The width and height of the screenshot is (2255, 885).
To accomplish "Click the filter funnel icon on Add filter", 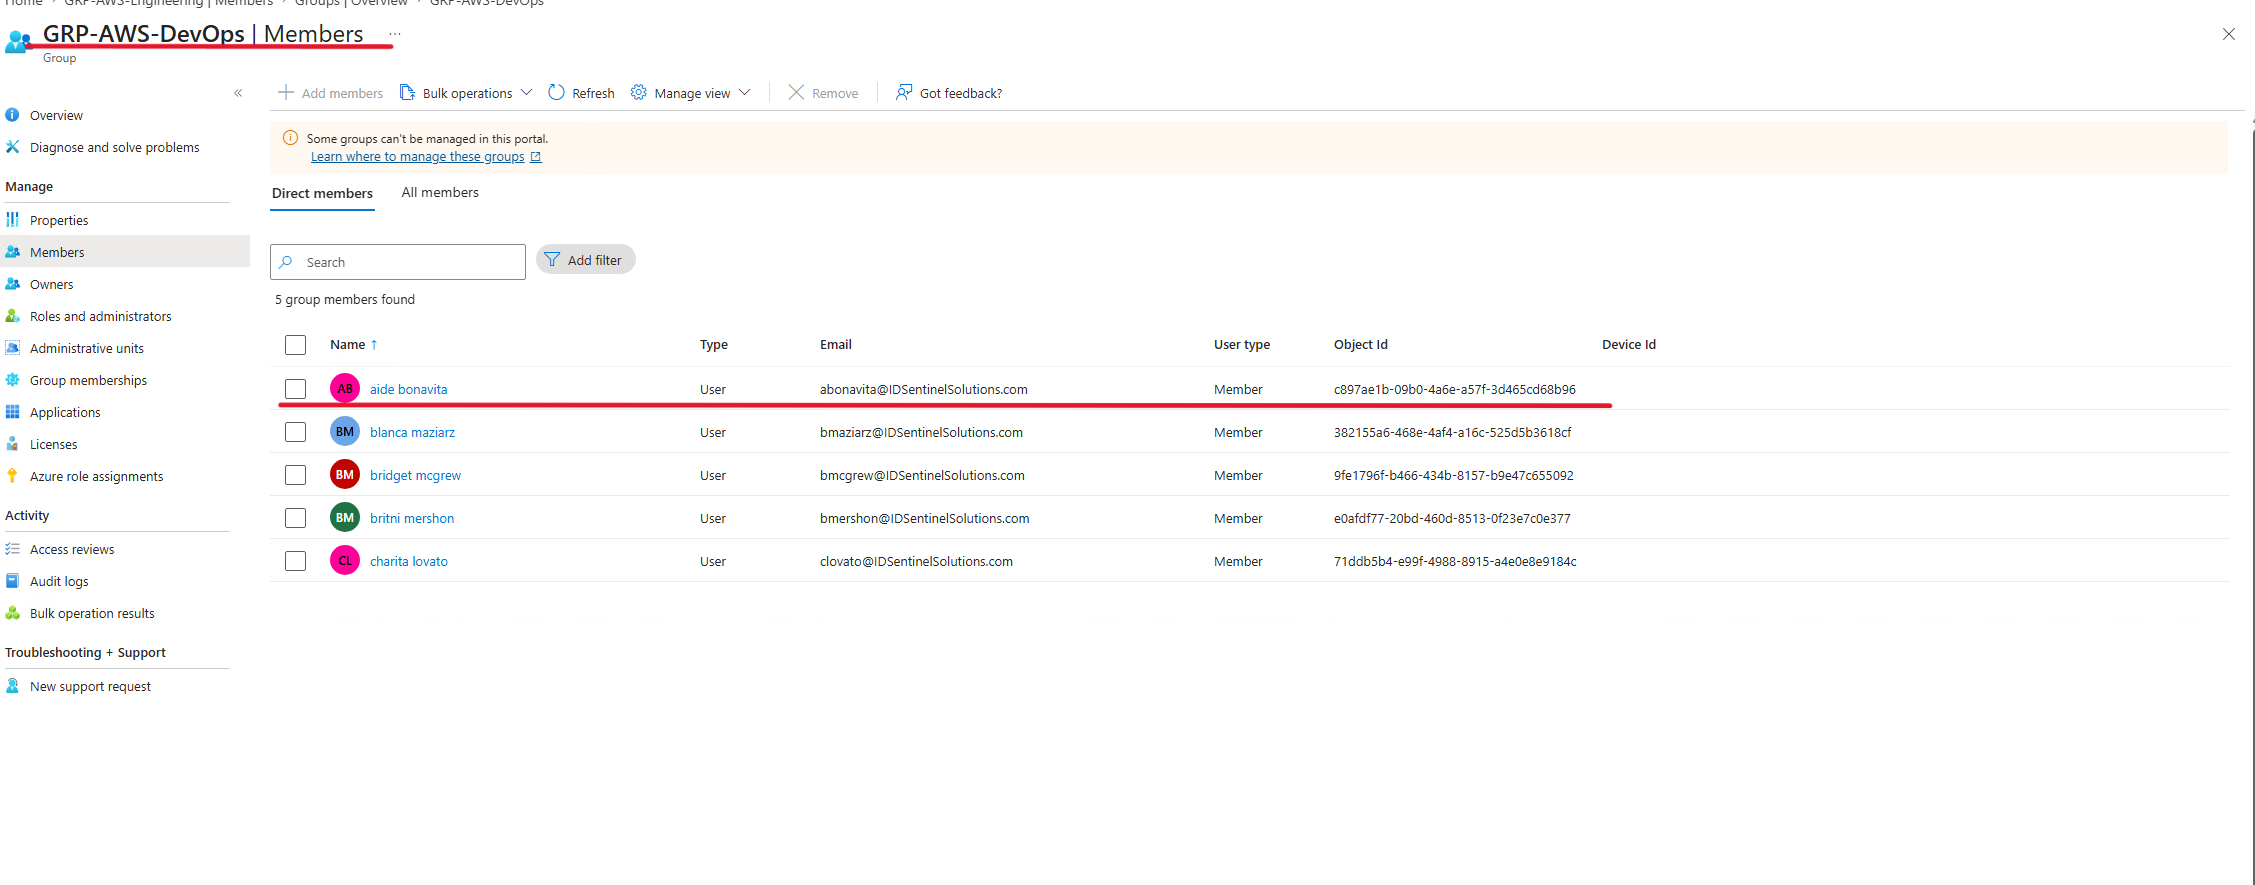I will [x=552, y=260].
